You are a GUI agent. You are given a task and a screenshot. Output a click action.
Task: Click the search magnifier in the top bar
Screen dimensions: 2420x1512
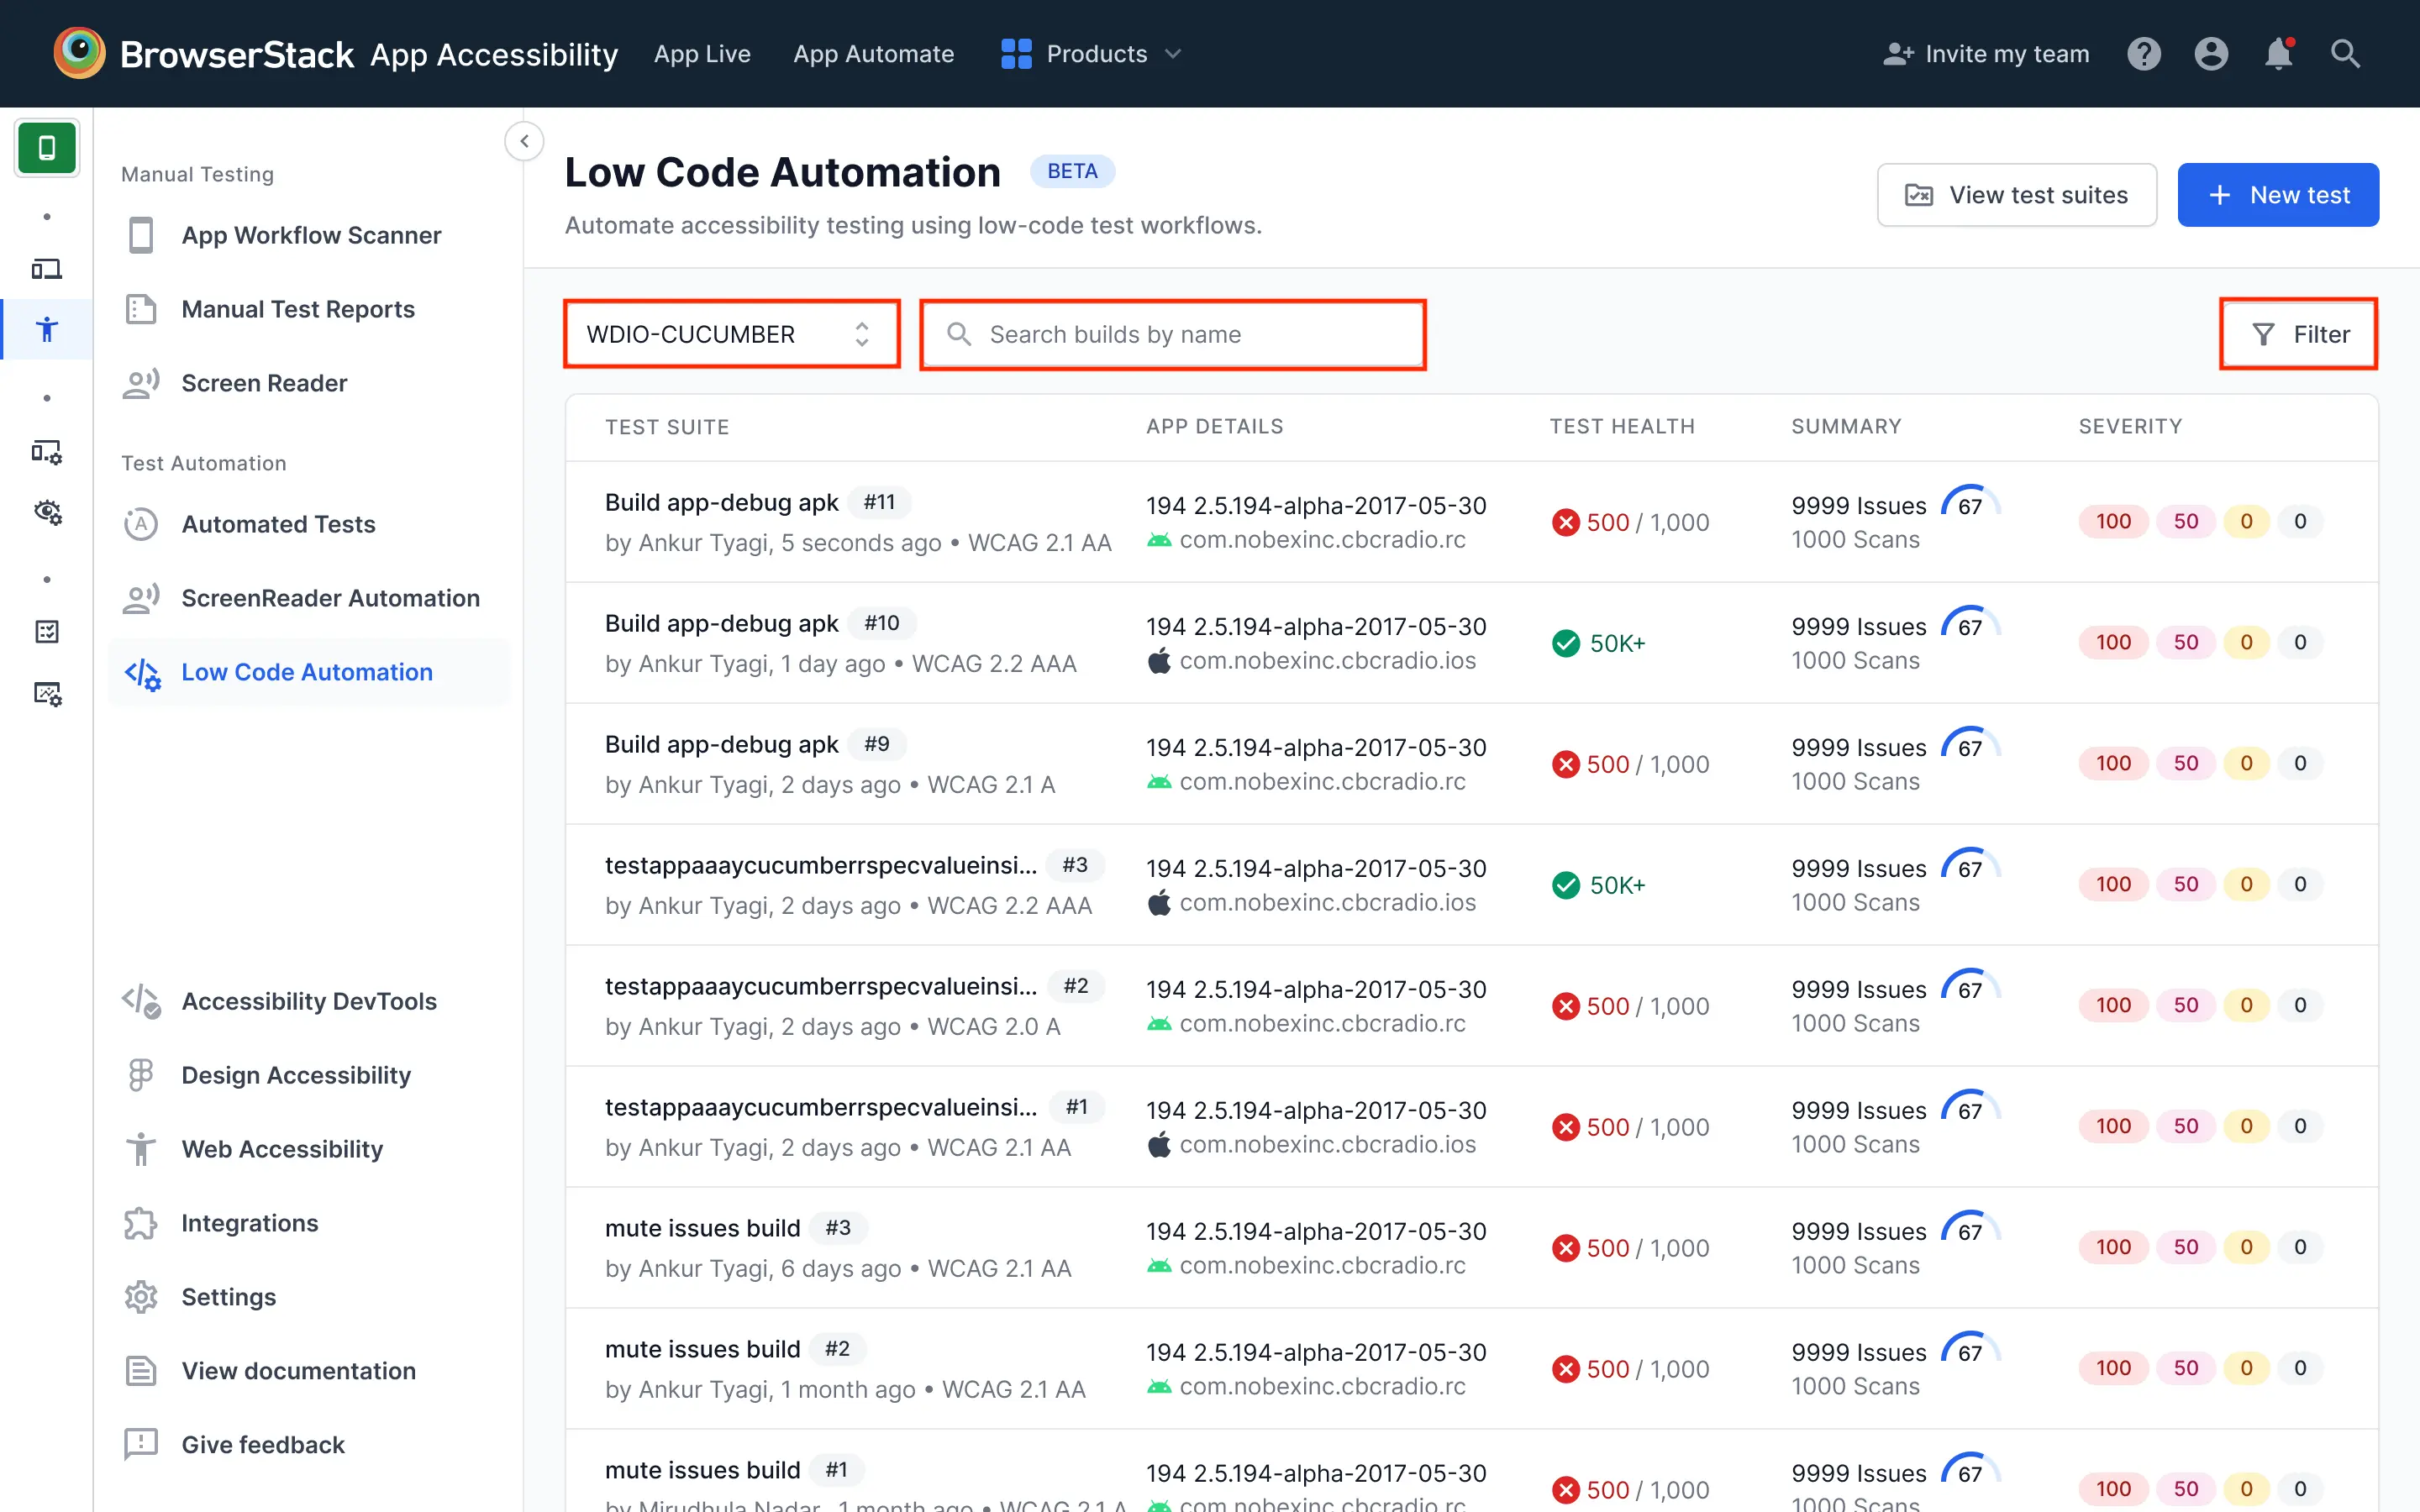[2345, 54]
